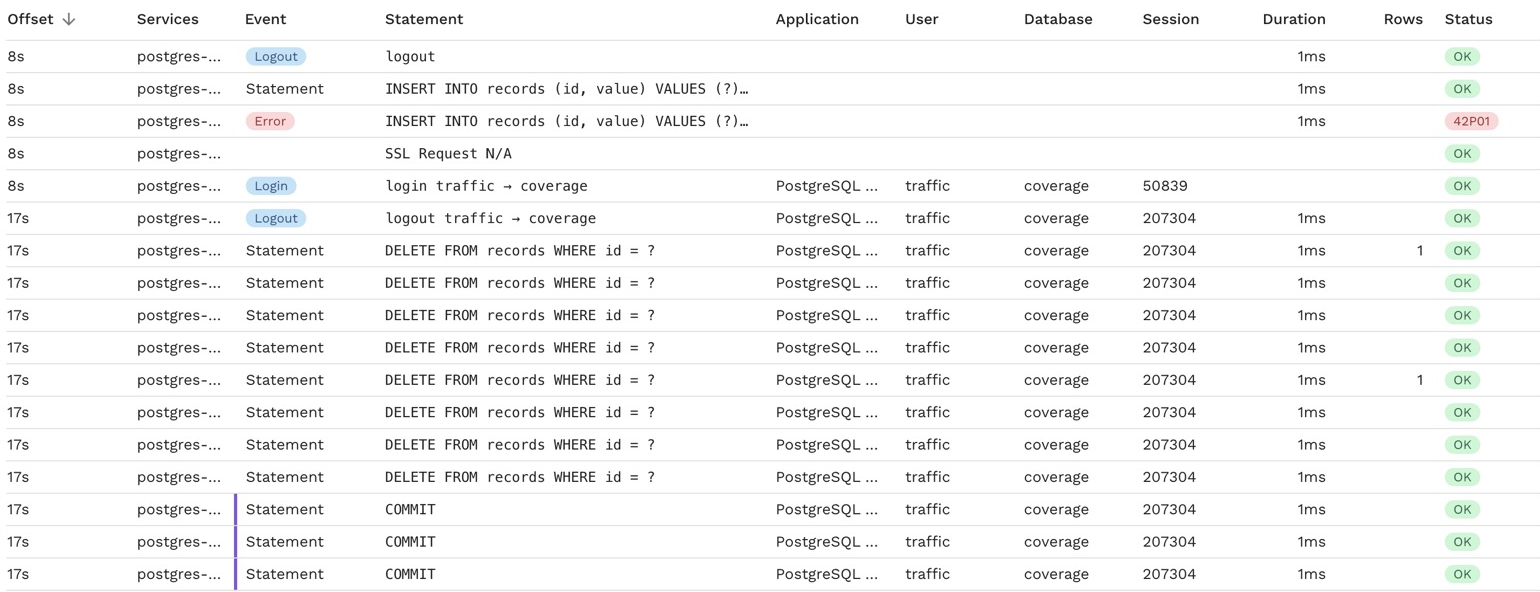Click 8s offset in the SSL Request row
This screenshot has height=592, width=1540.
click(x=16, y=154)
